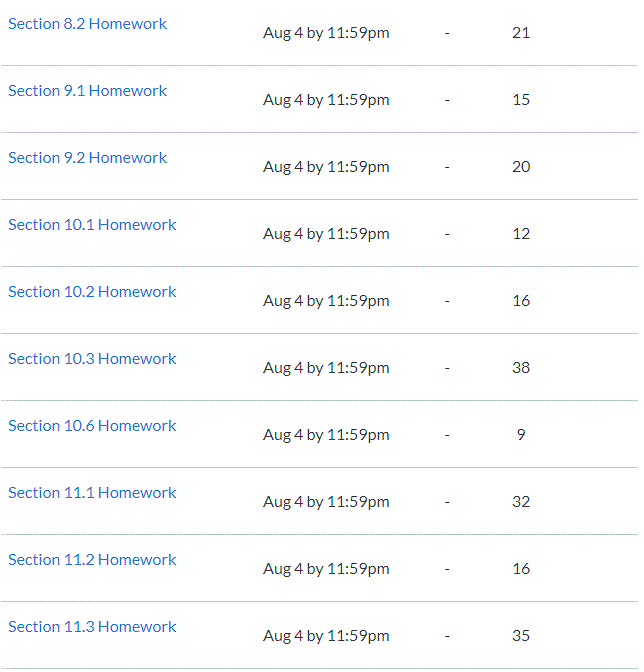Open Section 10.1 Homework
The width and height of the screenshot is (644, 672).
92,225
